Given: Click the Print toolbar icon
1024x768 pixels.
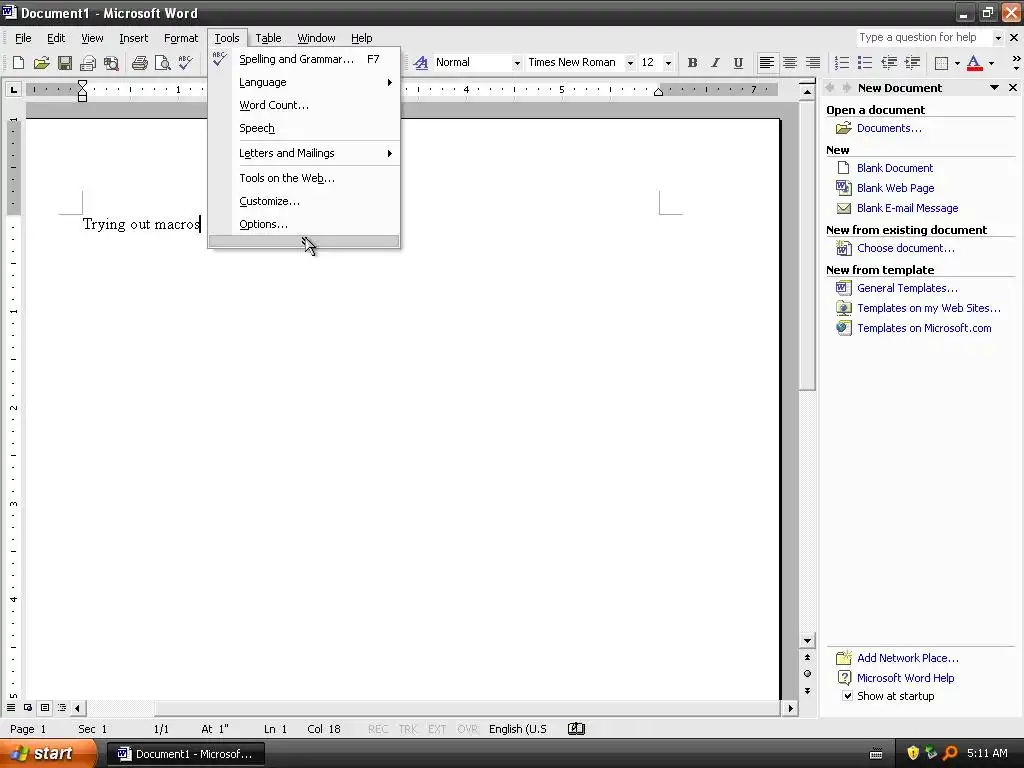Looking at the screenshot, I should click(140, 63).
